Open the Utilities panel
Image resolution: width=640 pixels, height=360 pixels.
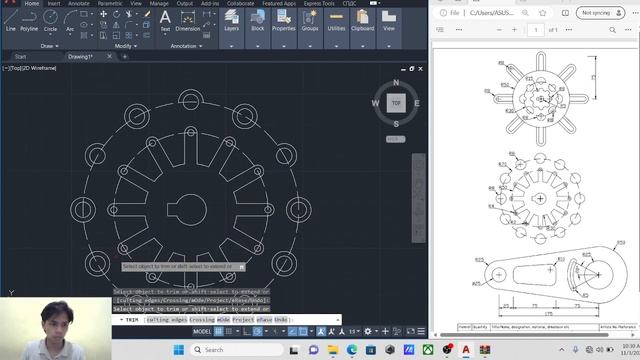click(x=336, y=28)
